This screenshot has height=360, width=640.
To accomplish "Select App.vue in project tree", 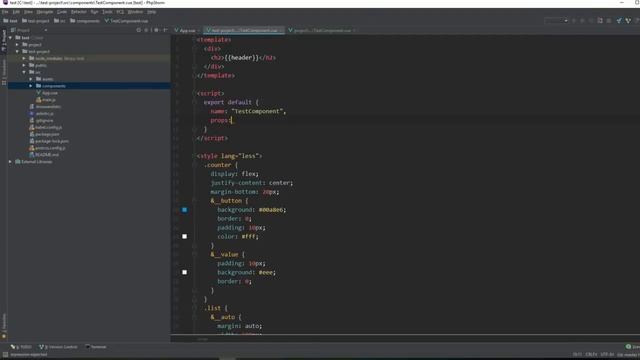I will pyautogui.click(x=47, y=93).
